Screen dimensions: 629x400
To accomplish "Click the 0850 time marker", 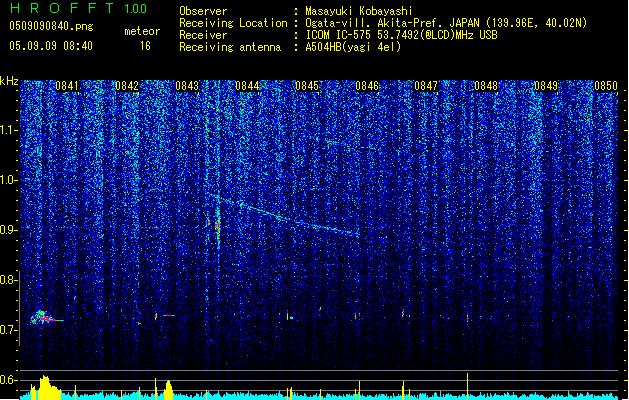I will (x=606, y=86).
